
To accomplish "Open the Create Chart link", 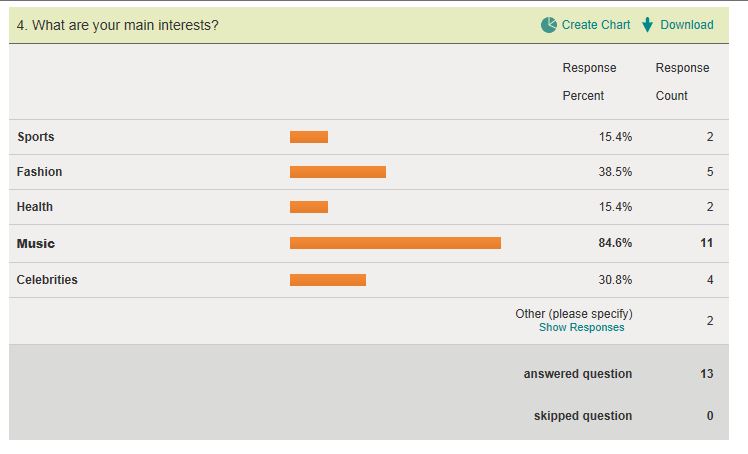I will (596, 25).
